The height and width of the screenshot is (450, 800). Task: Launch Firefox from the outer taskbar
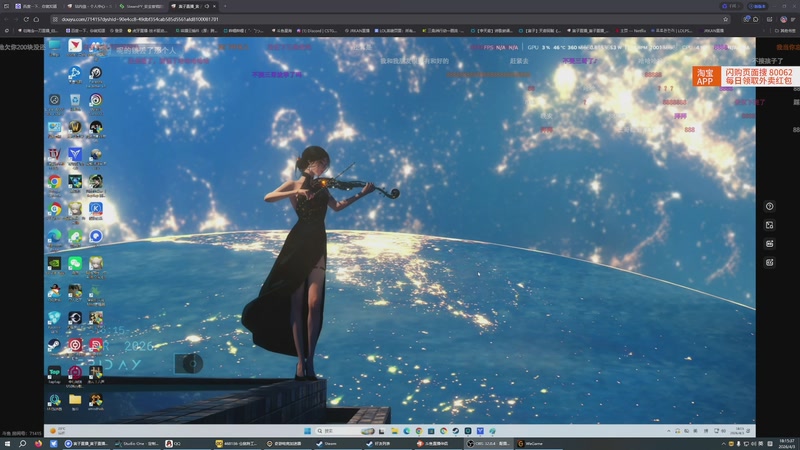click(38, 444)
